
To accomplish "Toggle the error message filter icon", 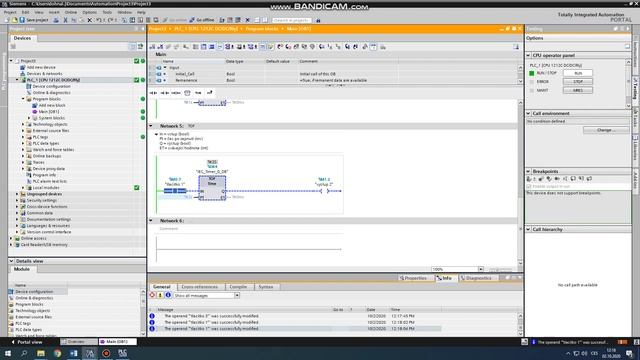I will [152, 295].
